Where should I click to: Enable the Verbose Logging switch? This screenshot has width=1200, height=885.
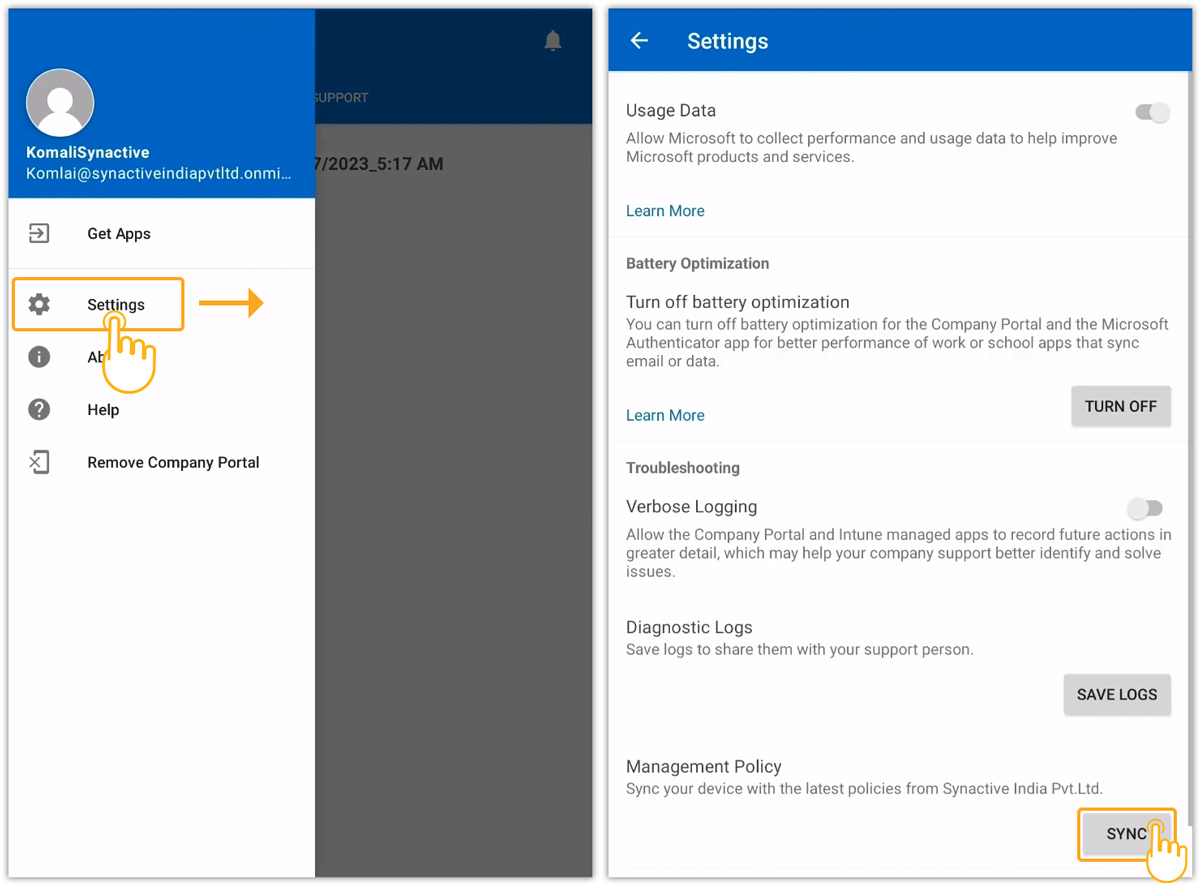(x=1145, y=509)
